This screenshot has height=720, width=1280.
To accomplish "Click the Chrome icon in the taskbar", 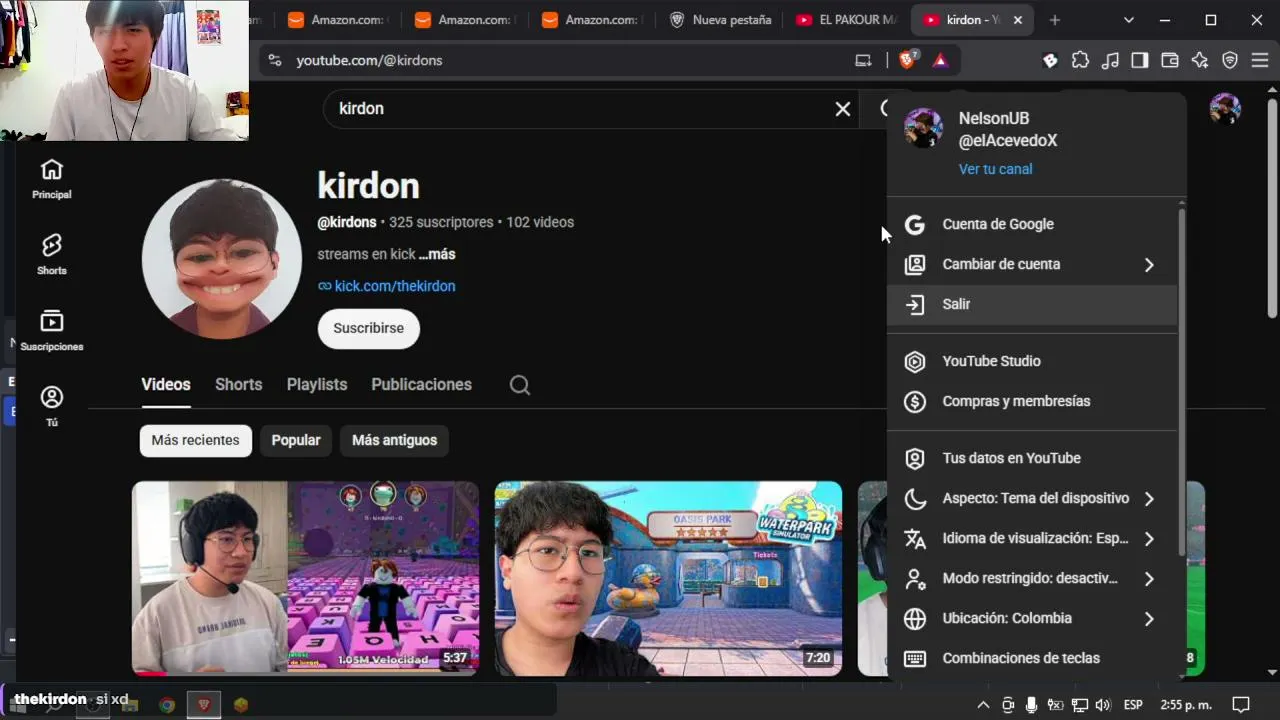I will (x=167, y=705).
